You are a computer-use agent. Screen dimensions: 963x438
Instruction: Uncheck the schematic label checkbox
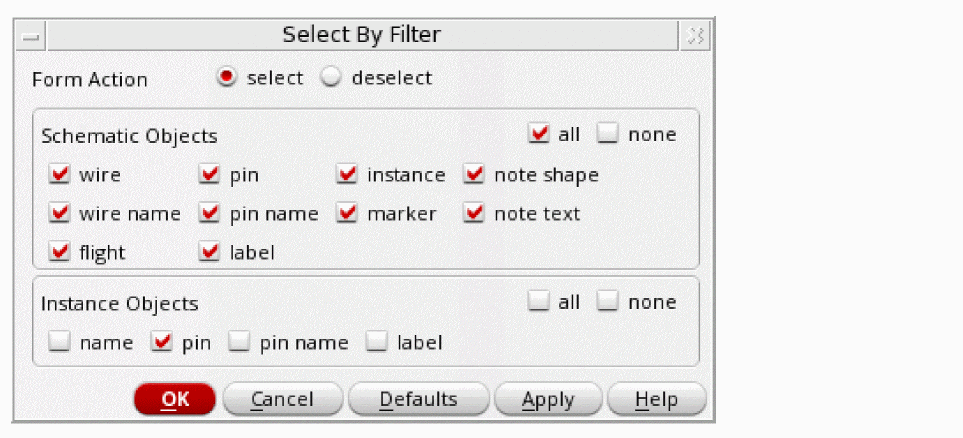click(x=210, y=252)
